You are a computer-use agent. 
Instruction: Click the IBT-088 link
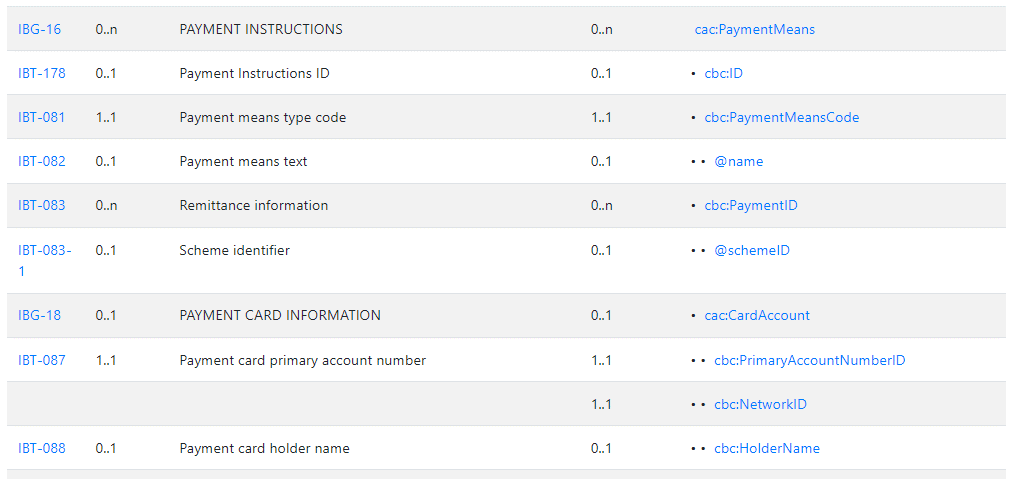[42, 448]
